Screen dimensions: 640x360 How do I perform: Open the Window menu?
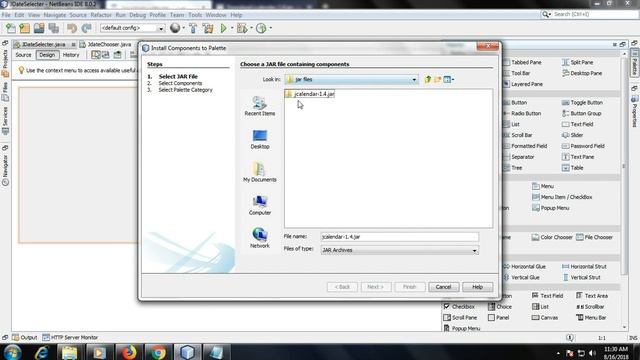(x=216, y=15)
